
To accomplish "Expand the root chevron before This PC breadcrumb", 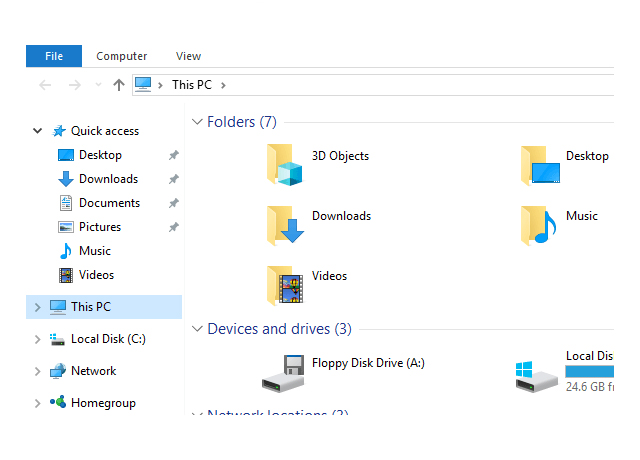I will 160,85.
